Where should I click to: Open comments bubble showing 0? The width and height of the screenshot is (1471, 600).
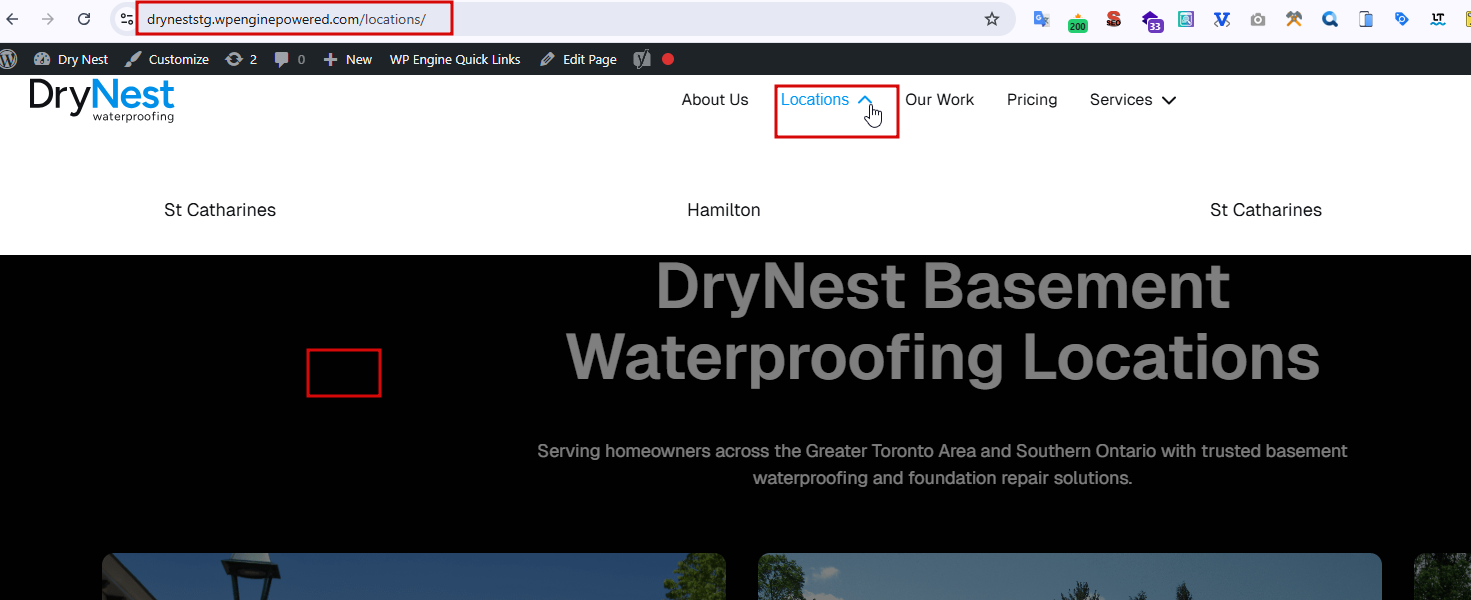pyautogui.click(x=290, y=59)
